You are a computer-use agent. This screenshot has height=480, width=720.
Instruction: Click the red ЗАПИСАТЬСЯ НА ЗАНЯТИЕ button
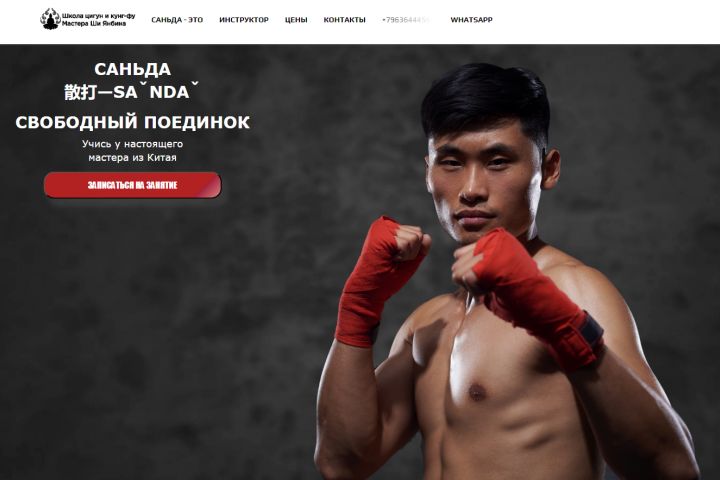133,185
